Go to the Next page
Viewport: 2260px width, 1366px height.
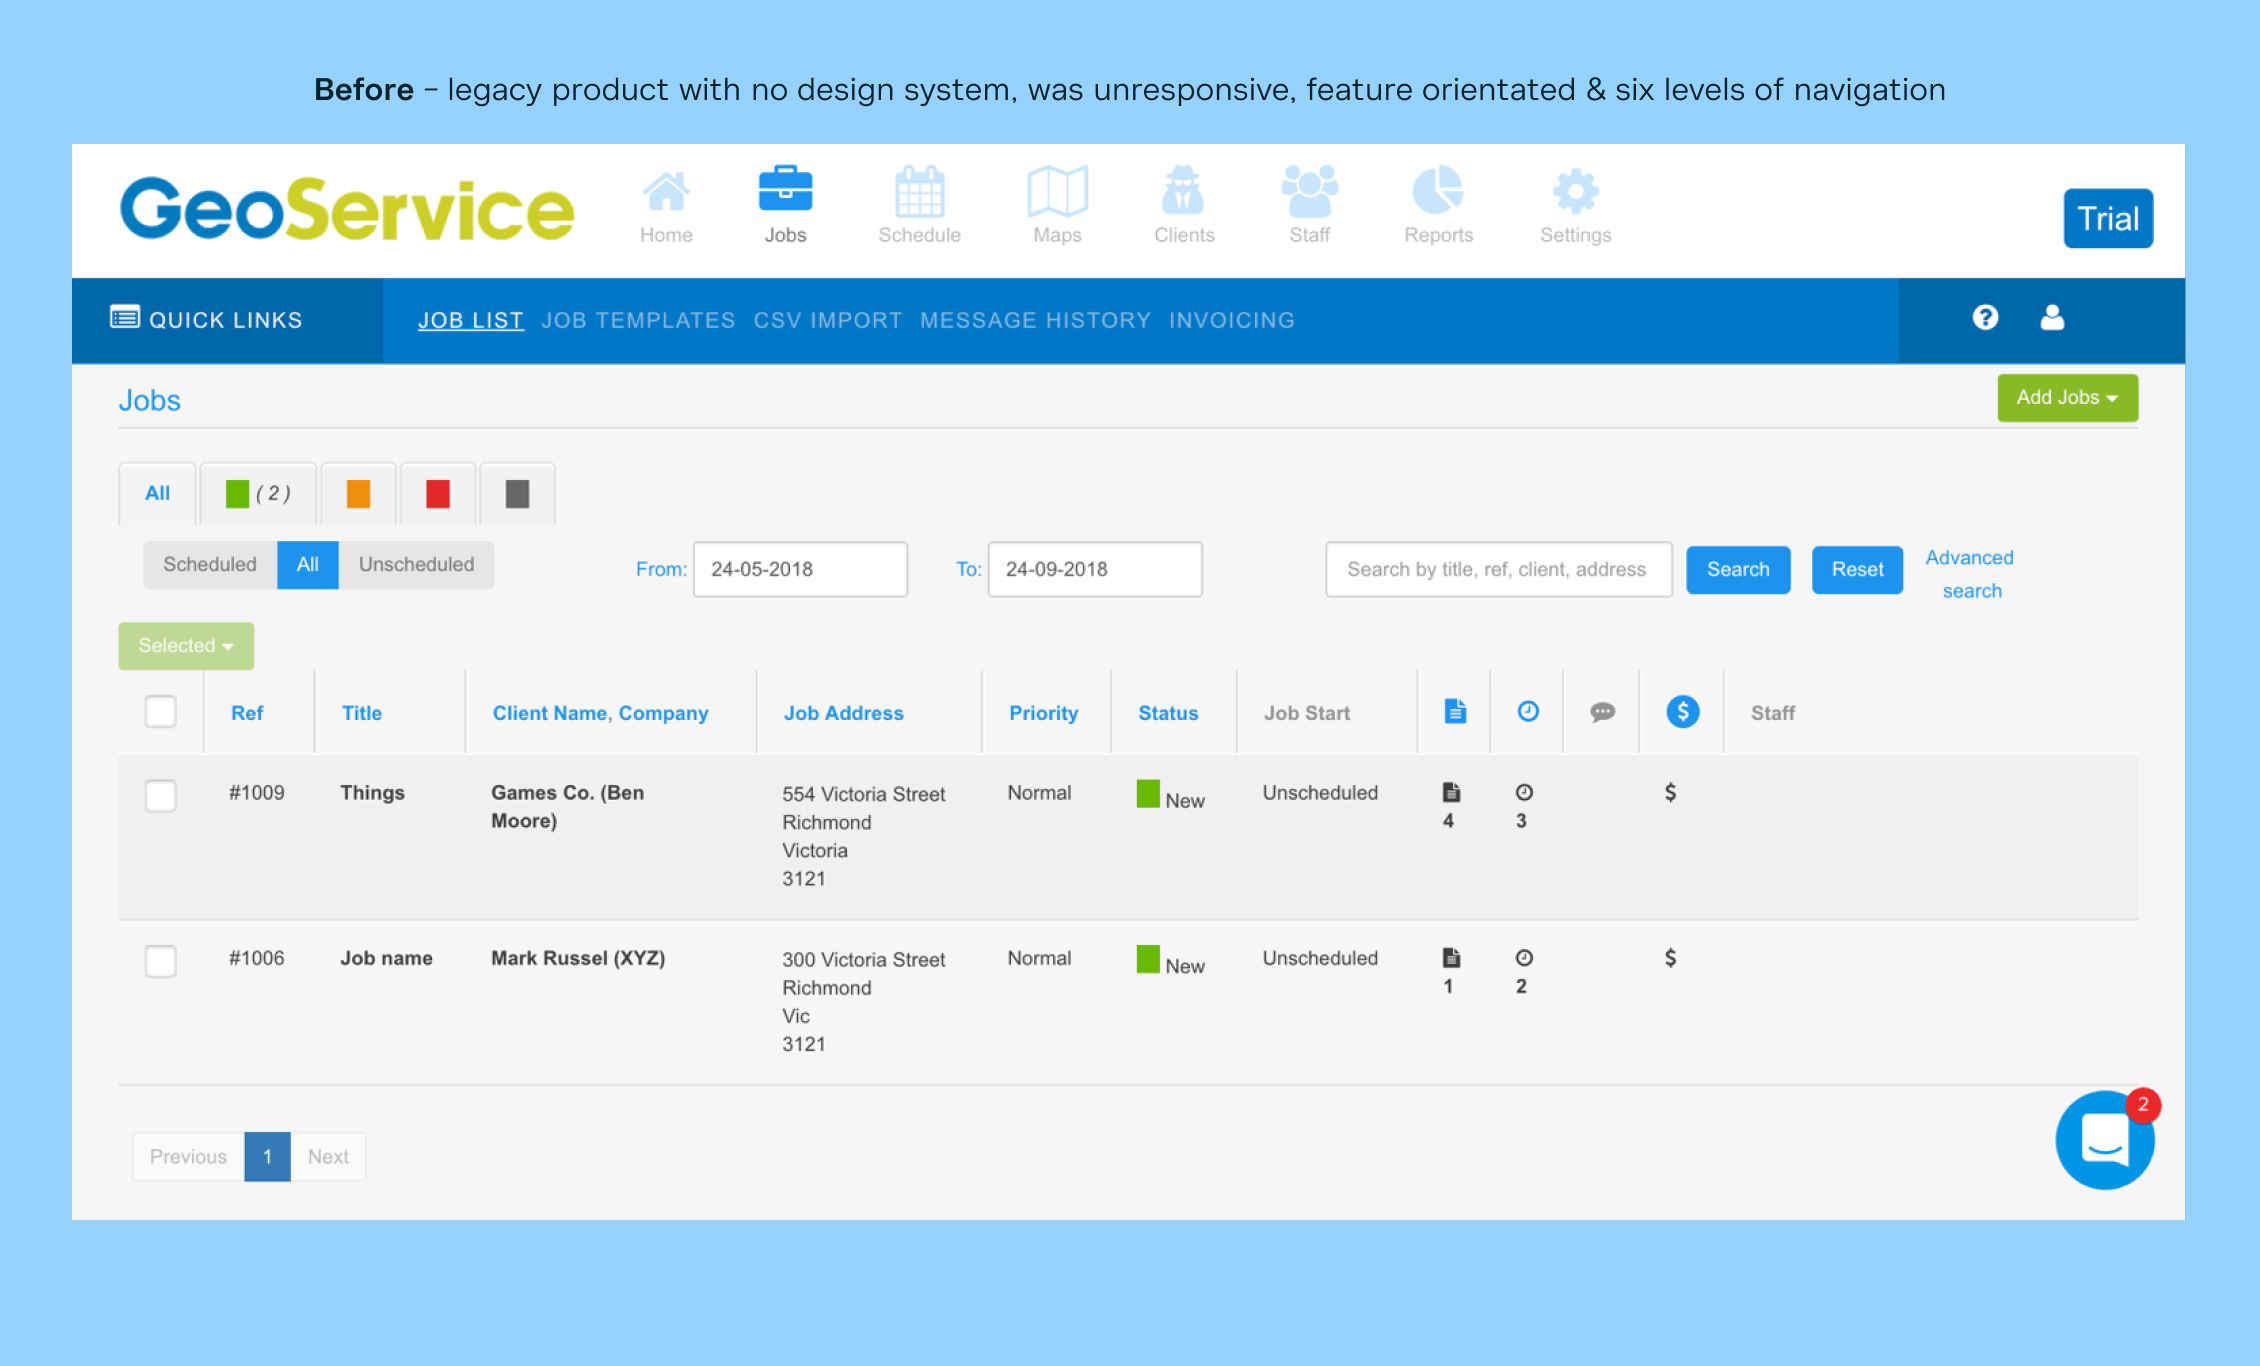point(328,1157)
